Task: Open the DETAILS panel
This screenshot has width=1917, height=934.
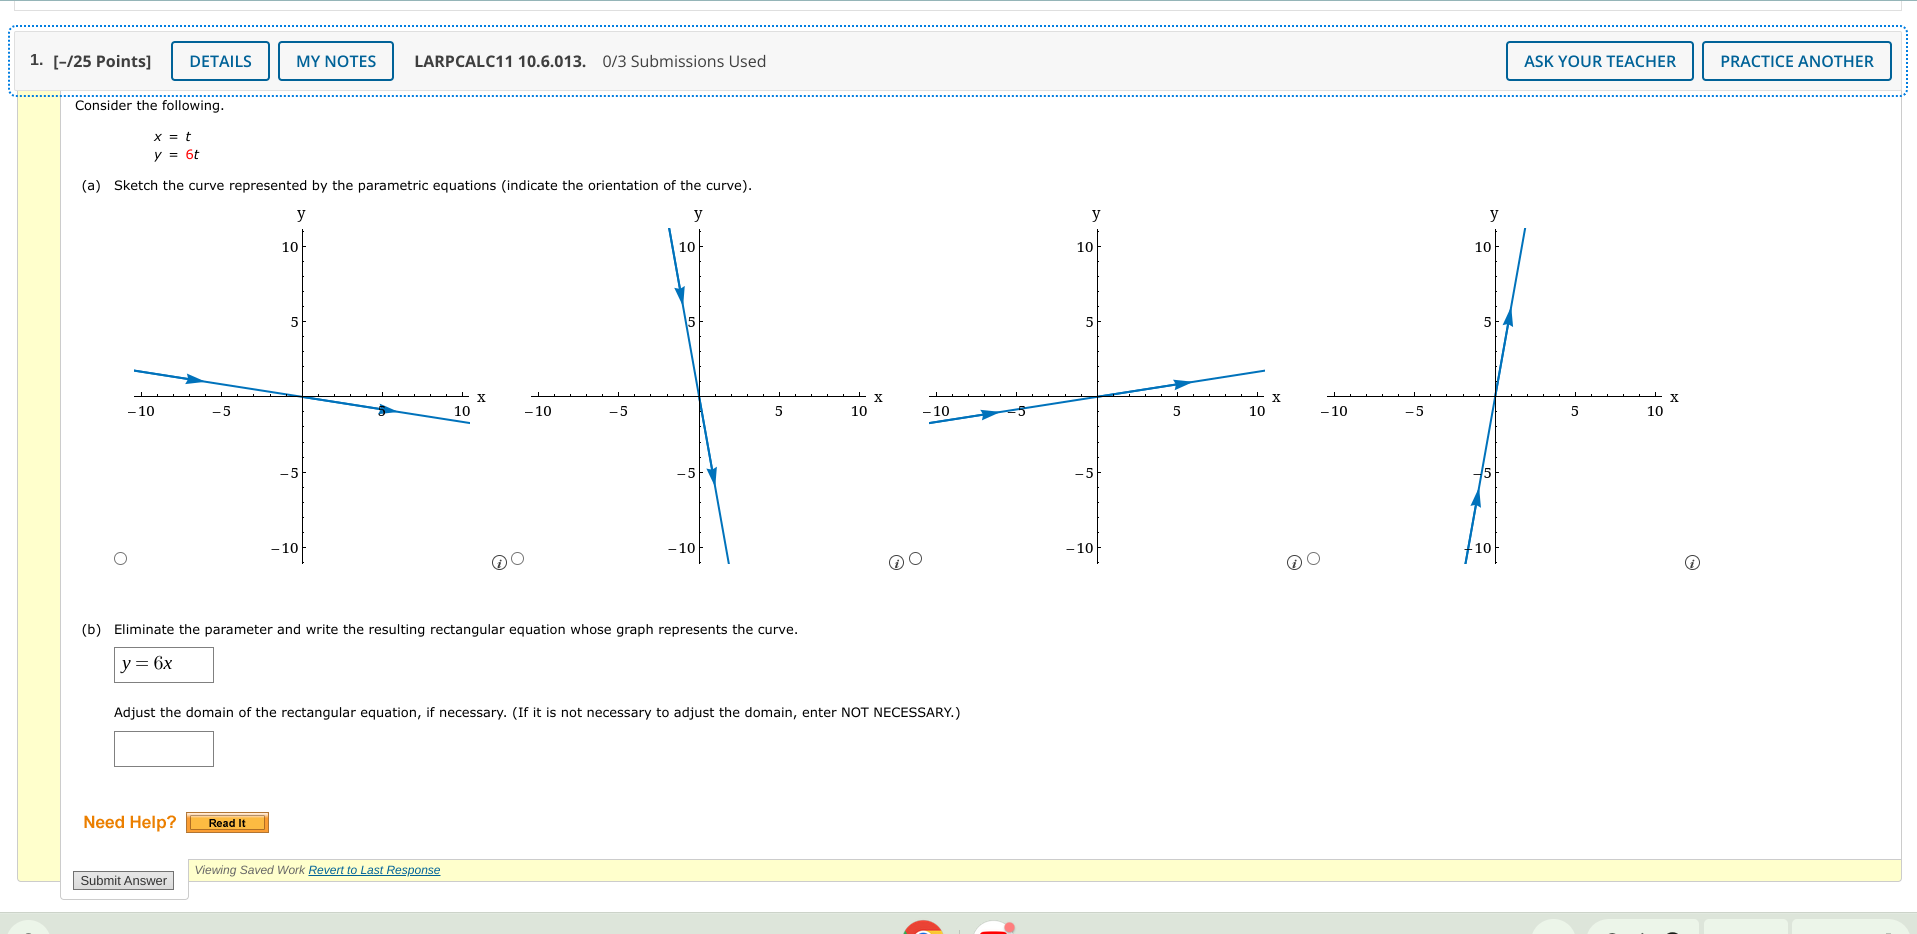Action: 219,61
